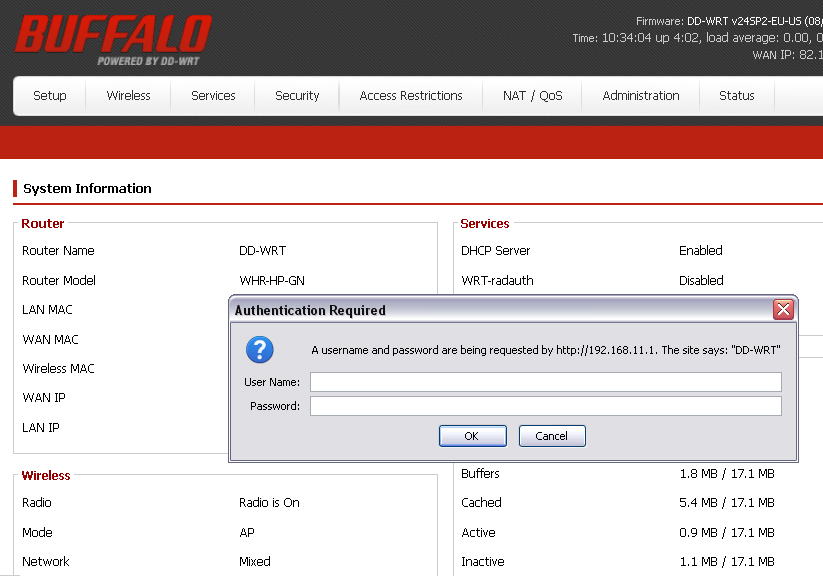Click the WAN IP label in Router section
823x576 pixels.
(44, 397)
